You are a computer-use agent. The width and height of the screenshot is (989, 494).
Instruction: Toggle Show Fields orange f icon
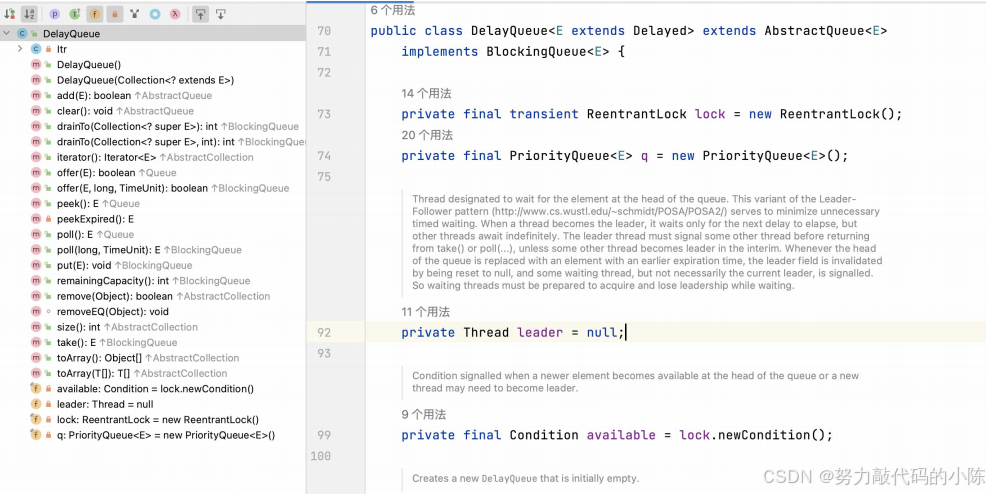[x=95, y=13]
